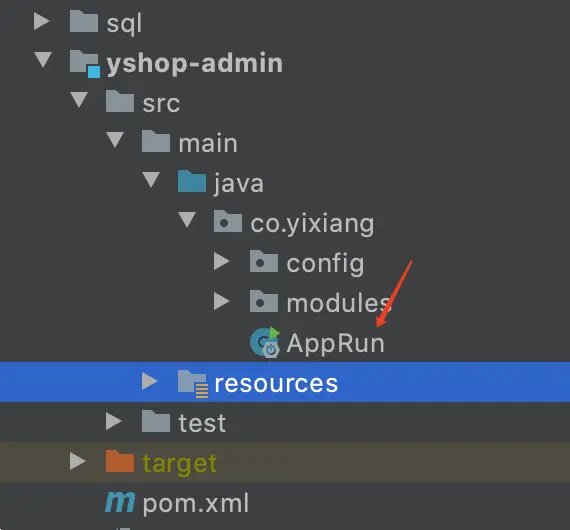Expand the resources folder arrow

pyautogui.click(x=149, y=381)
